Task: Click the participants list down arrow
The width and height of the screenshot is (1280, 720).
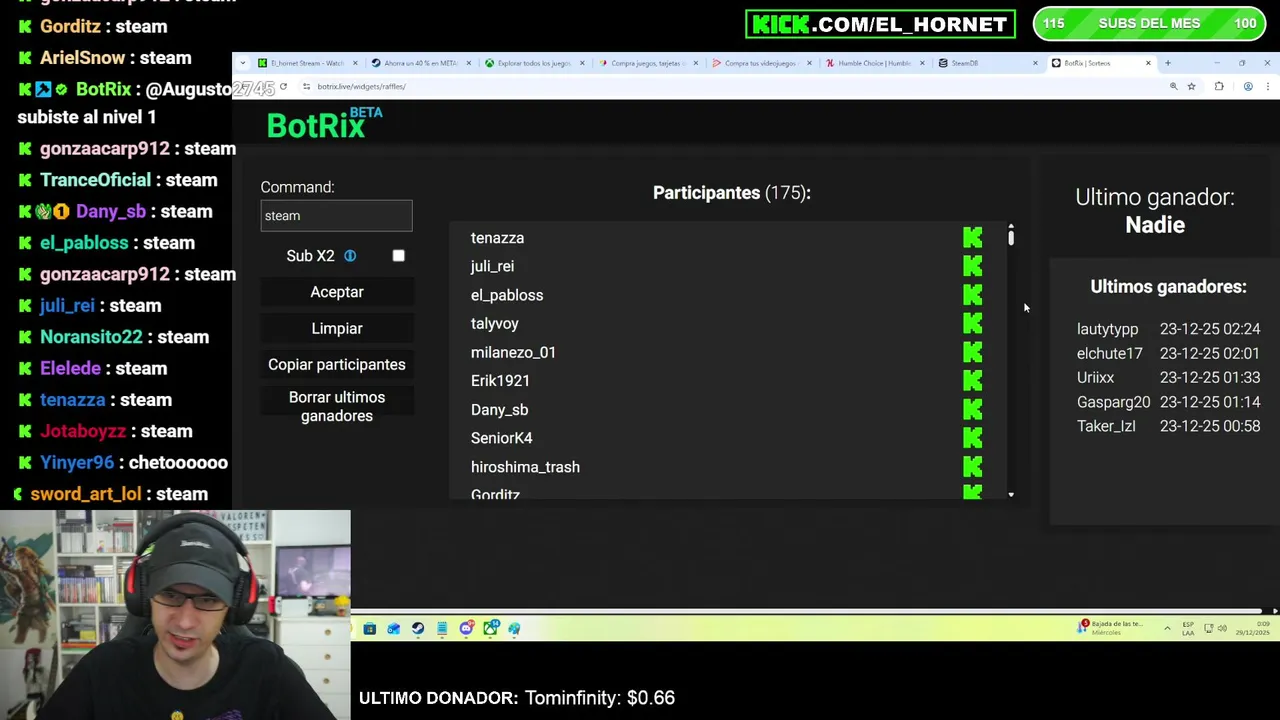Action: (x=1011, y=494)
